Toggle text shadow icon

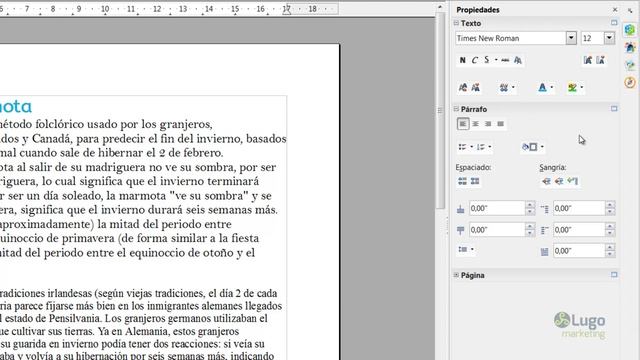pyautogui.click(x=518, y=60)
